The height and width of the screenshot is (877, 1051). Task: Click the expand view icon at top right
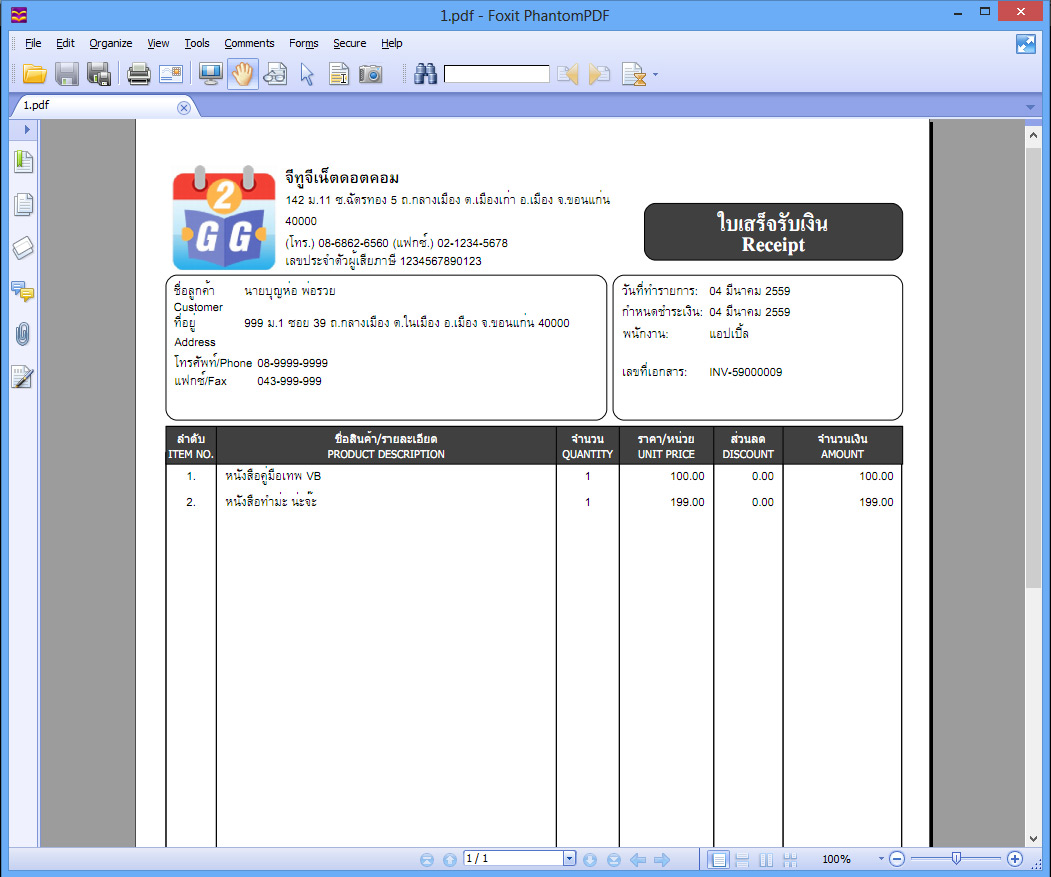(x=1026, y=44)
